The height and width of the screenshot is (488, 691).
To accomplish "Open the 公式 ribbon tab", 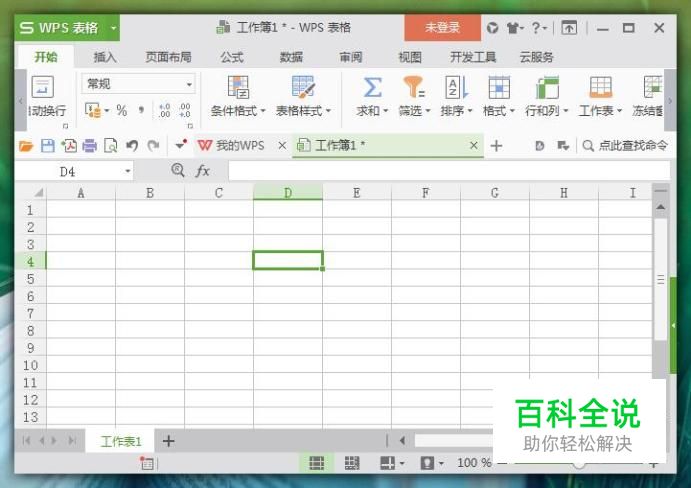I will pyautogui.click(x=232, y=57).
